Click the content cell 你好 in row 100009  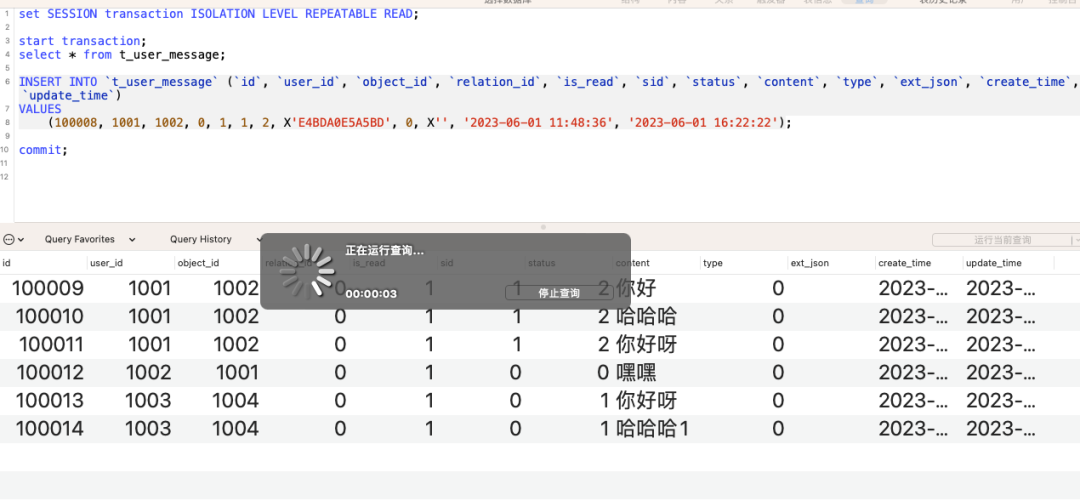point(636,288)
